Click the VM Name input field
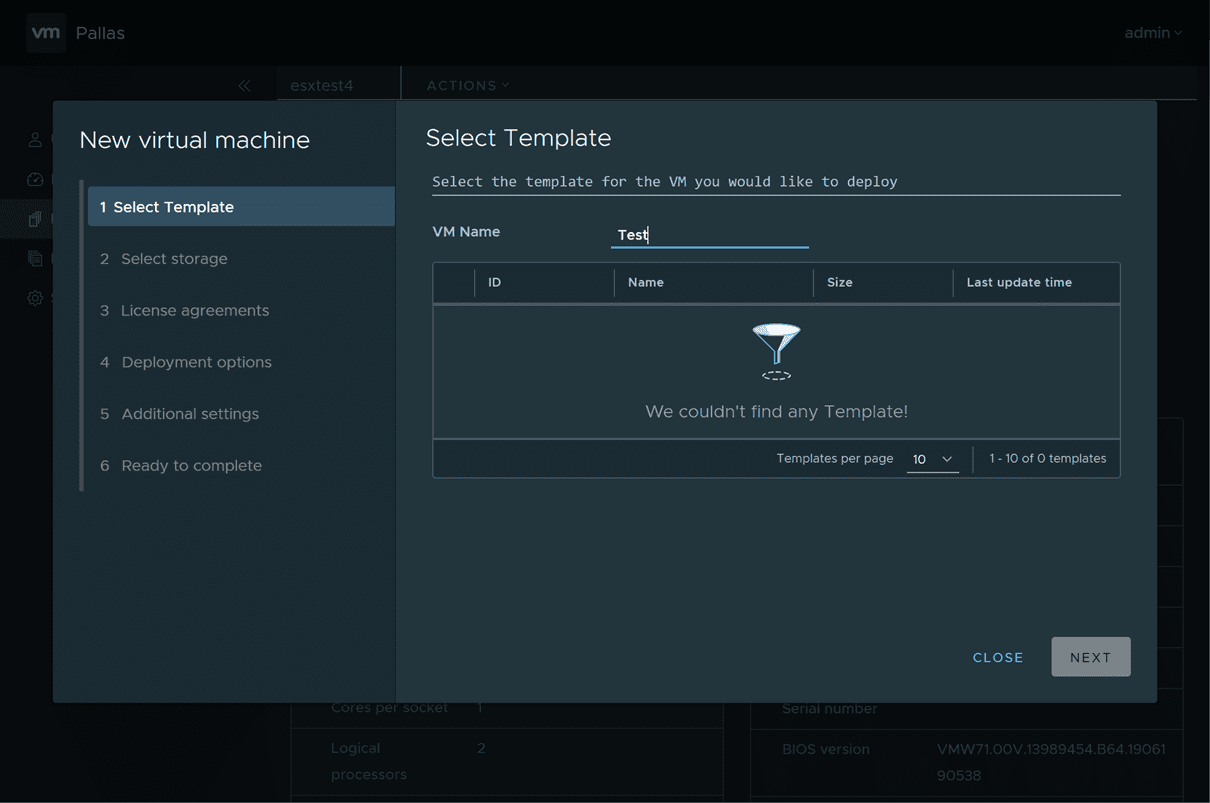 pos(709,235)
